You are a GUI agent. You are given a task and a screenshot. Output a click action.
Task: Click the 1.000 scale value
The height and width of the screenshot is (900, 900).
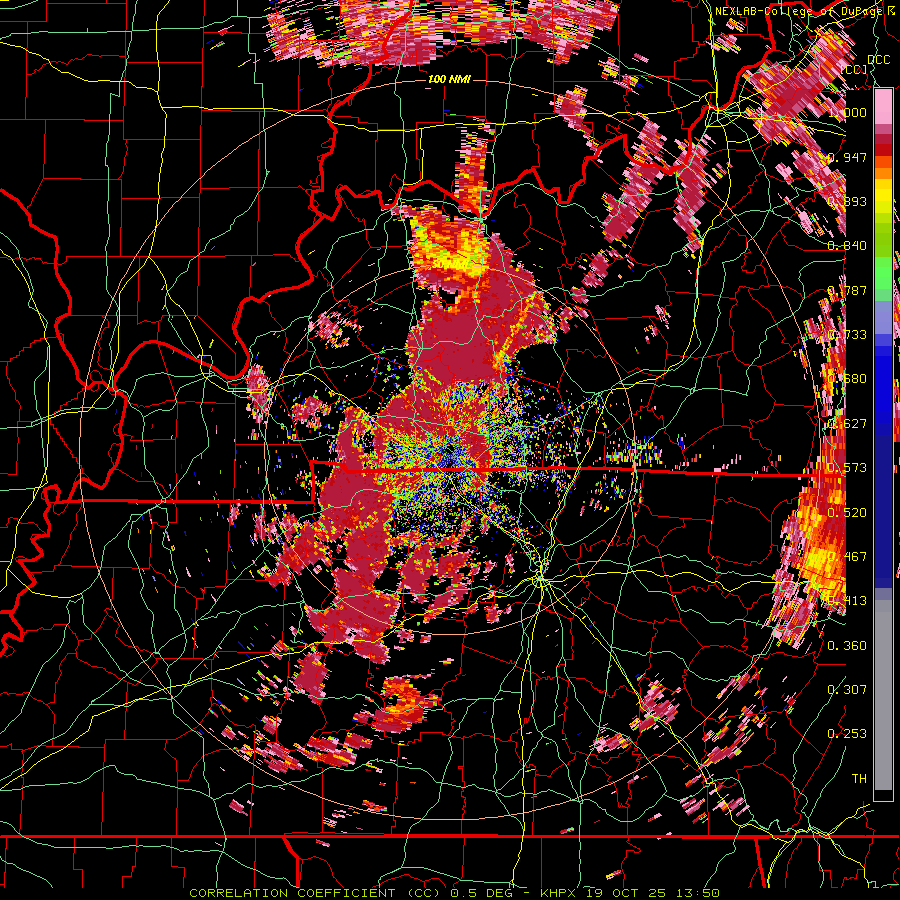pos(847,112)
